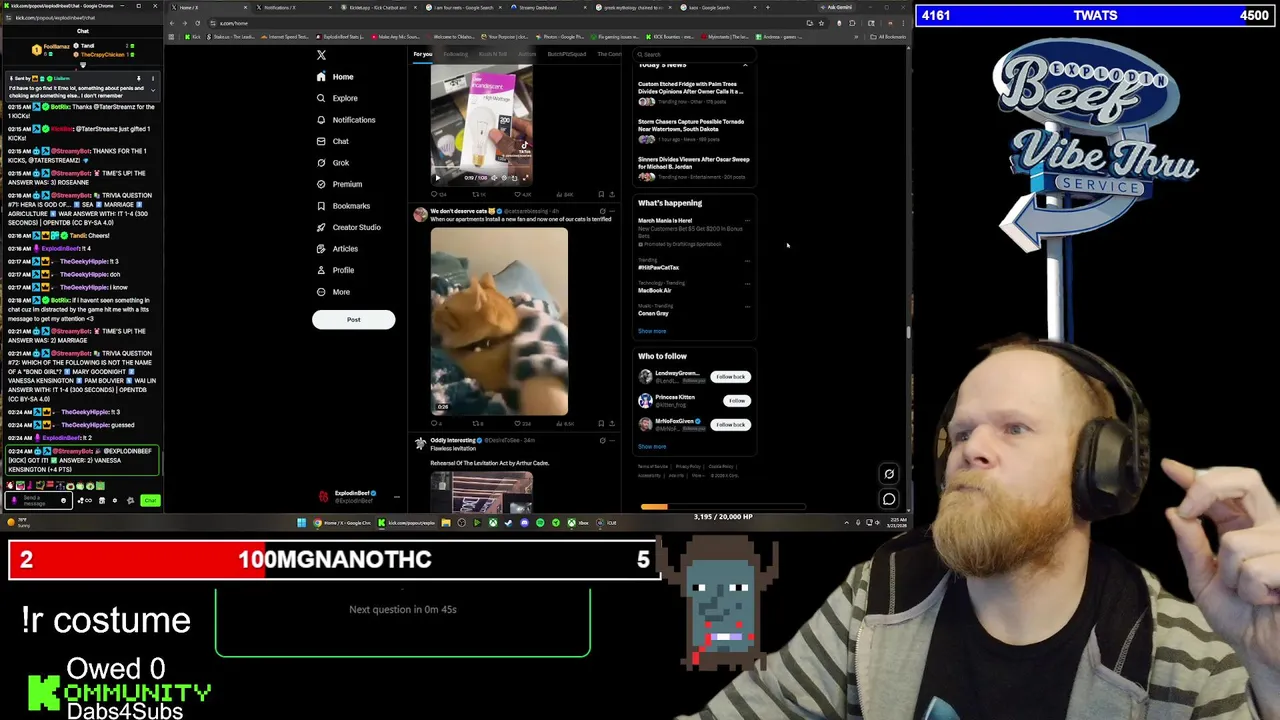
Task: Open Spotify from the taskbar
Action: click(x=540, y=522)
